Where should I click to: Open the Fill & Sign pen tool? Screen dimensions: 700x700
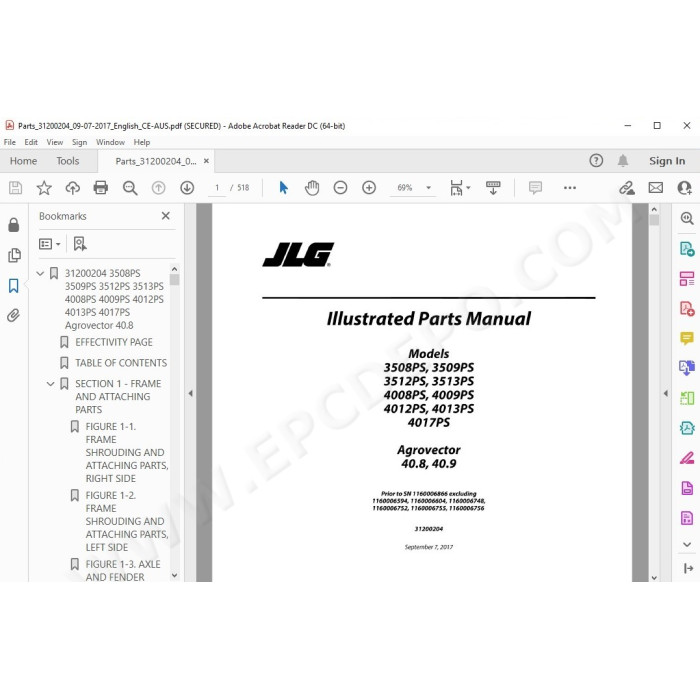tap(687, 458)
